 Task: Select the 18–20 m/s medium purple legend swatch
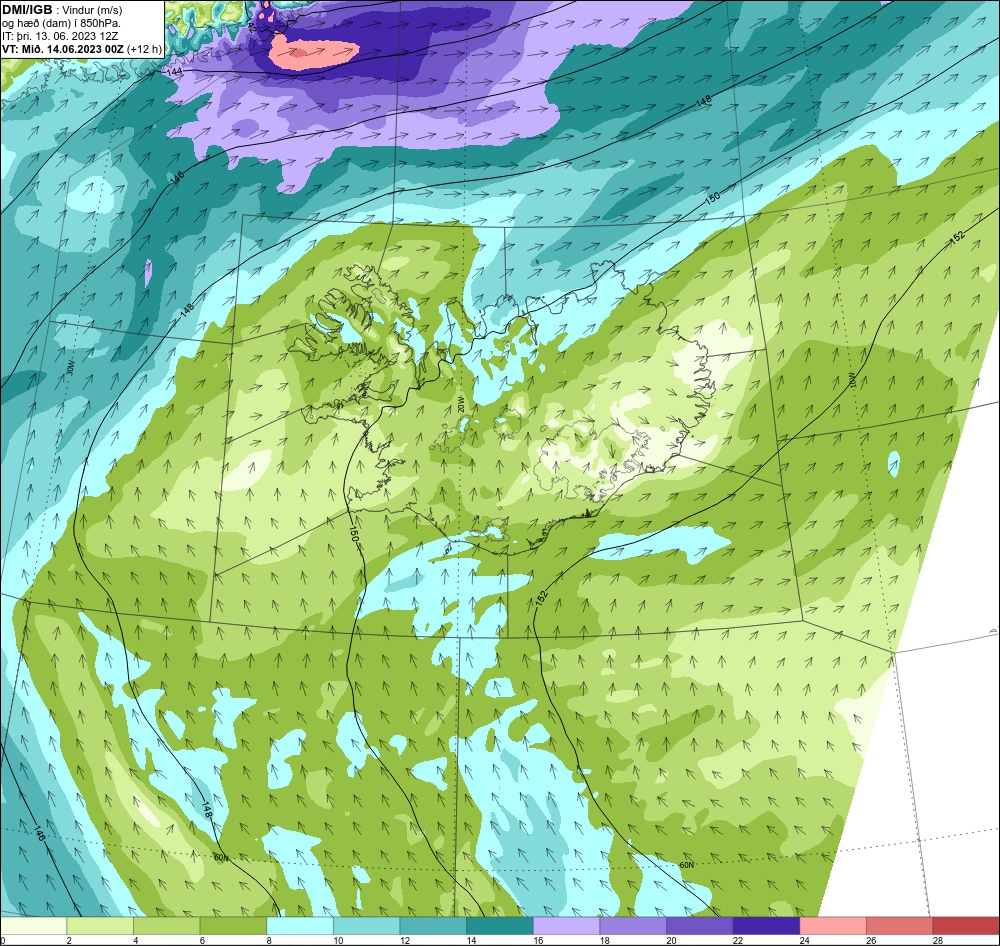point(633,926)
